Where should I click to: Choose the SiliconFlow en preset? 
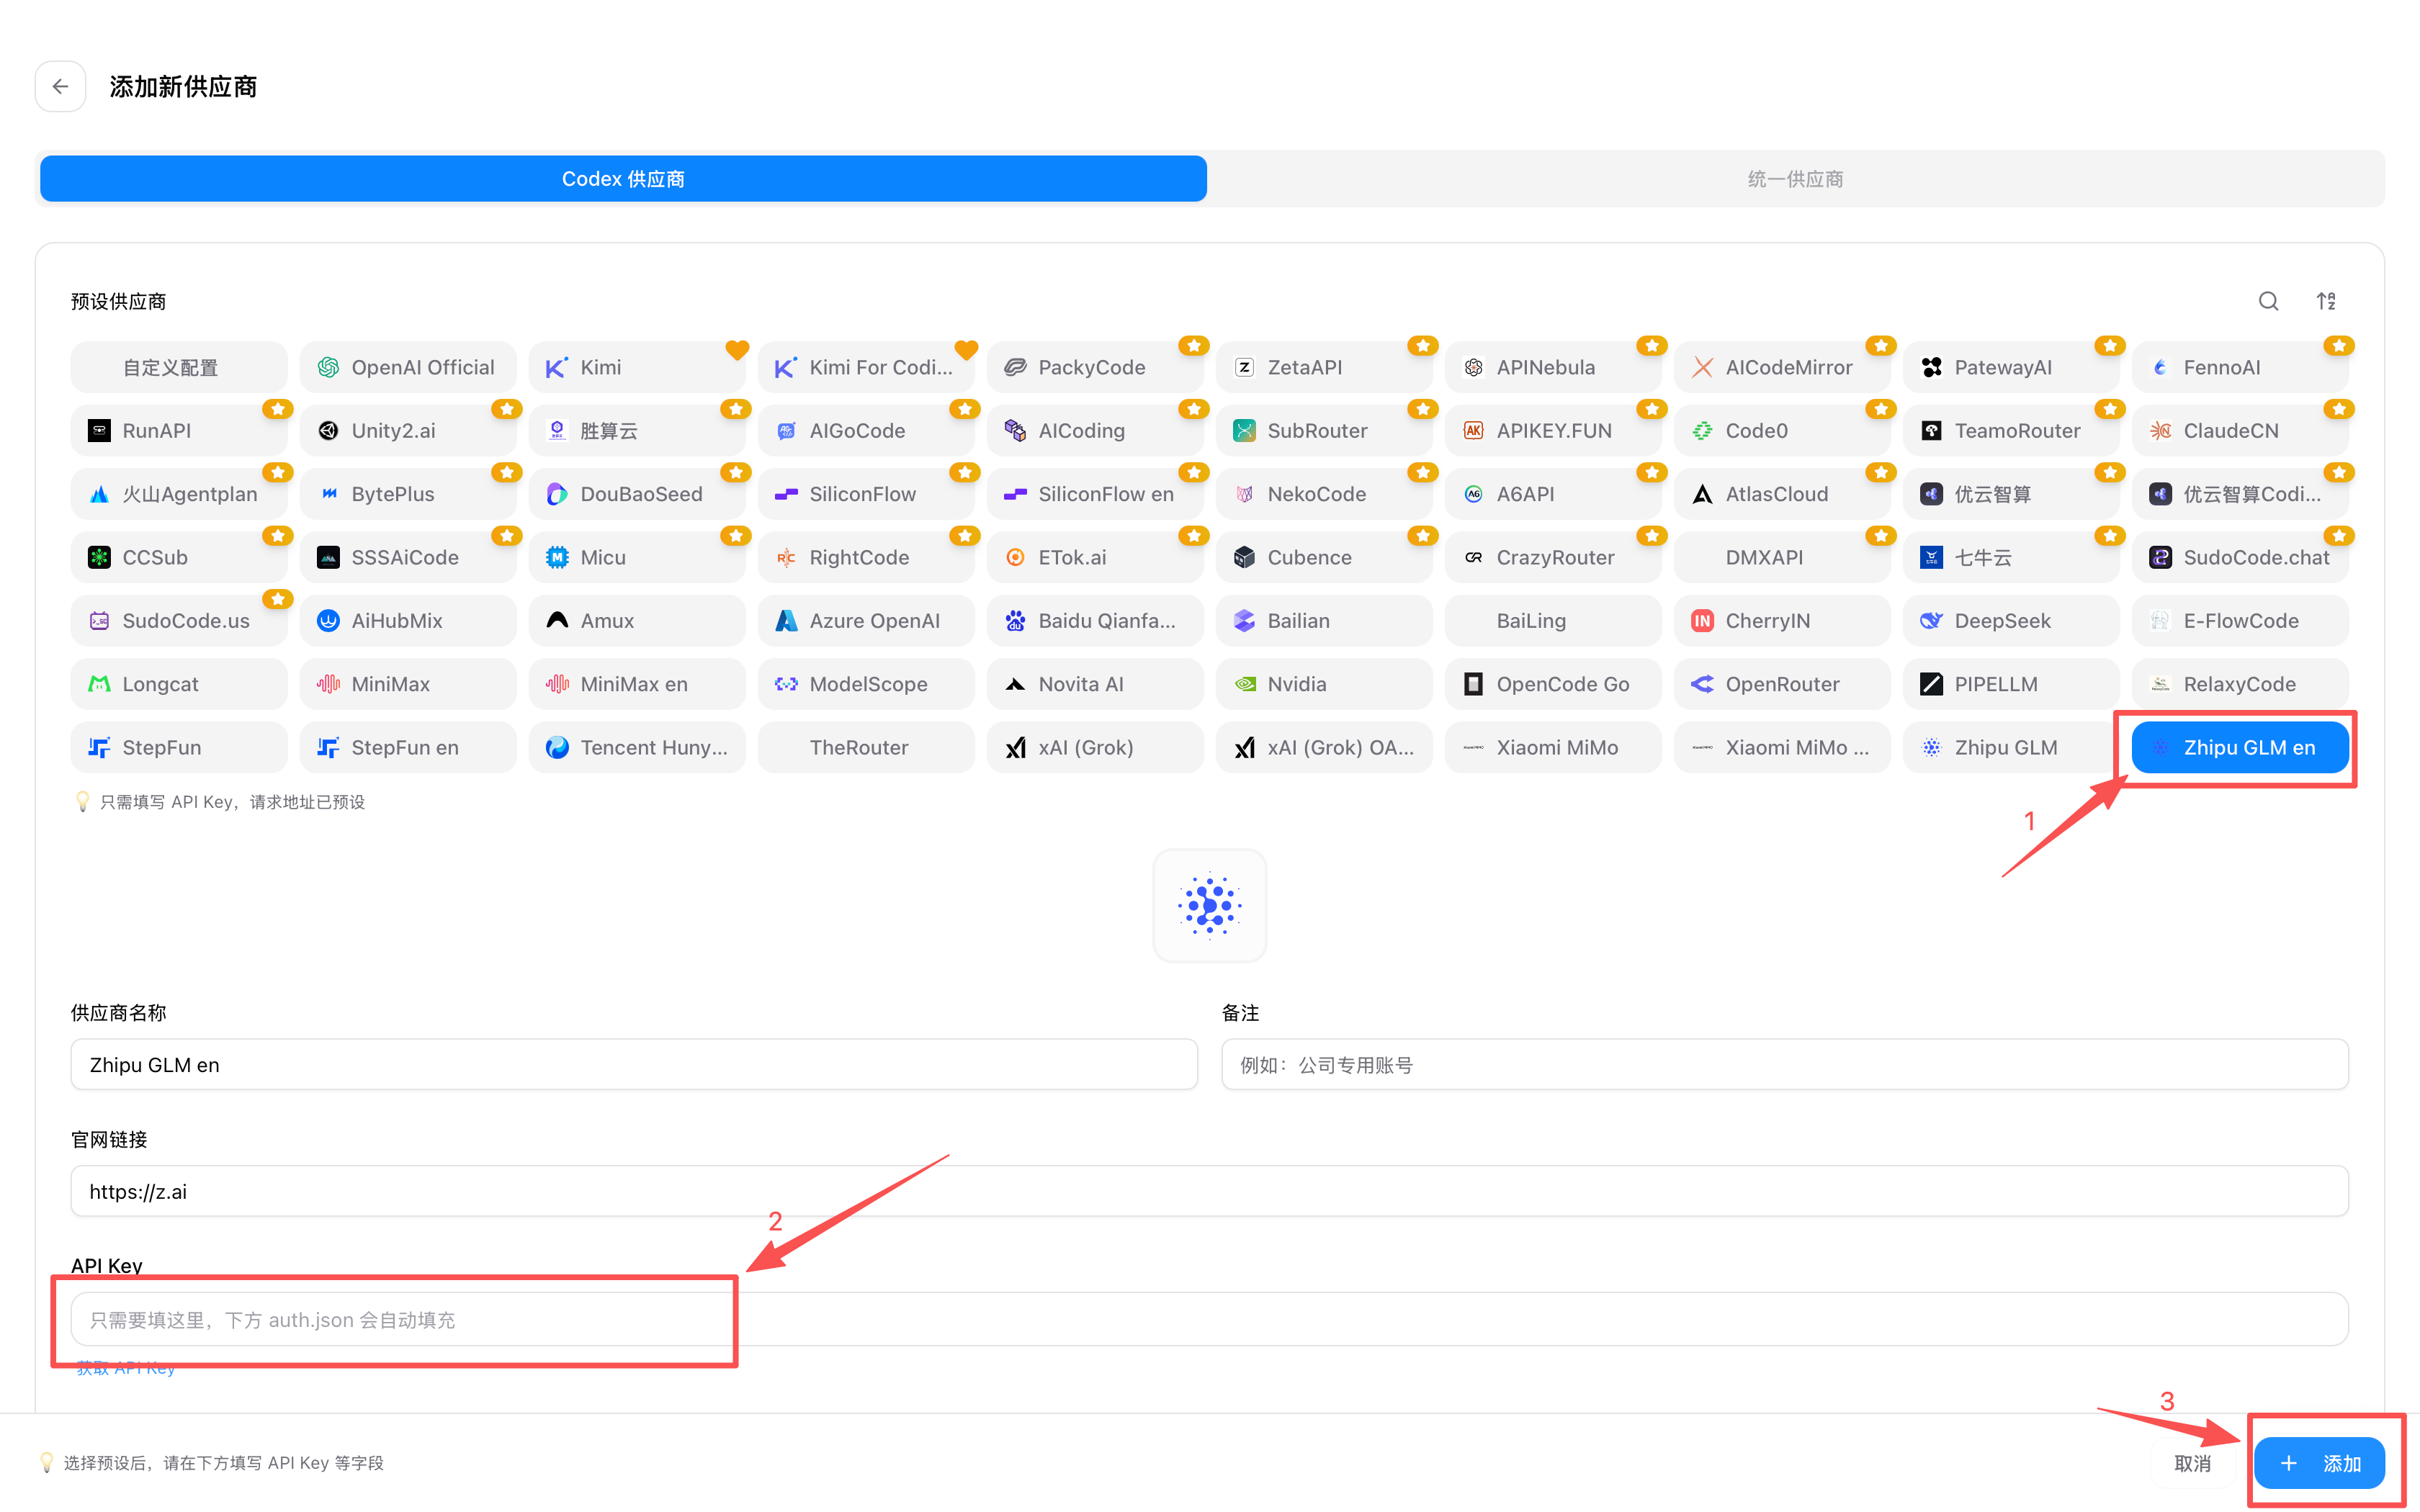click(1095, 494)
